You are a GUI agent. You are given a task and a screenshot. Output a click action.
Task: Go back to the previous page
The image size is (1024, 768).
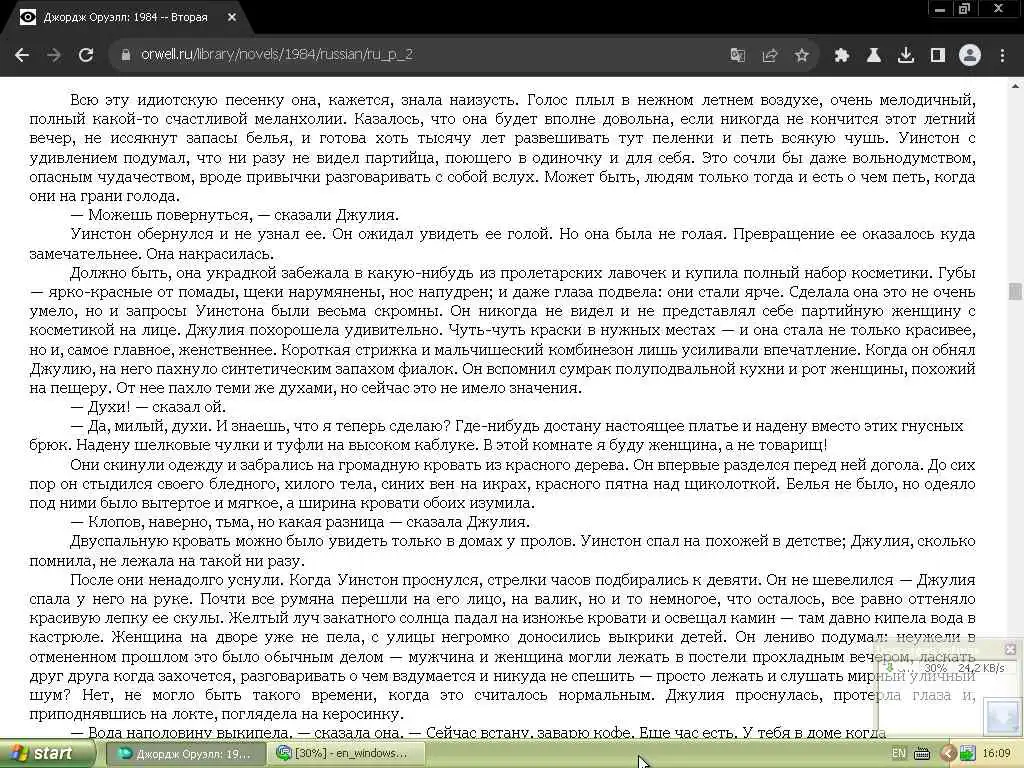[22, 56]
